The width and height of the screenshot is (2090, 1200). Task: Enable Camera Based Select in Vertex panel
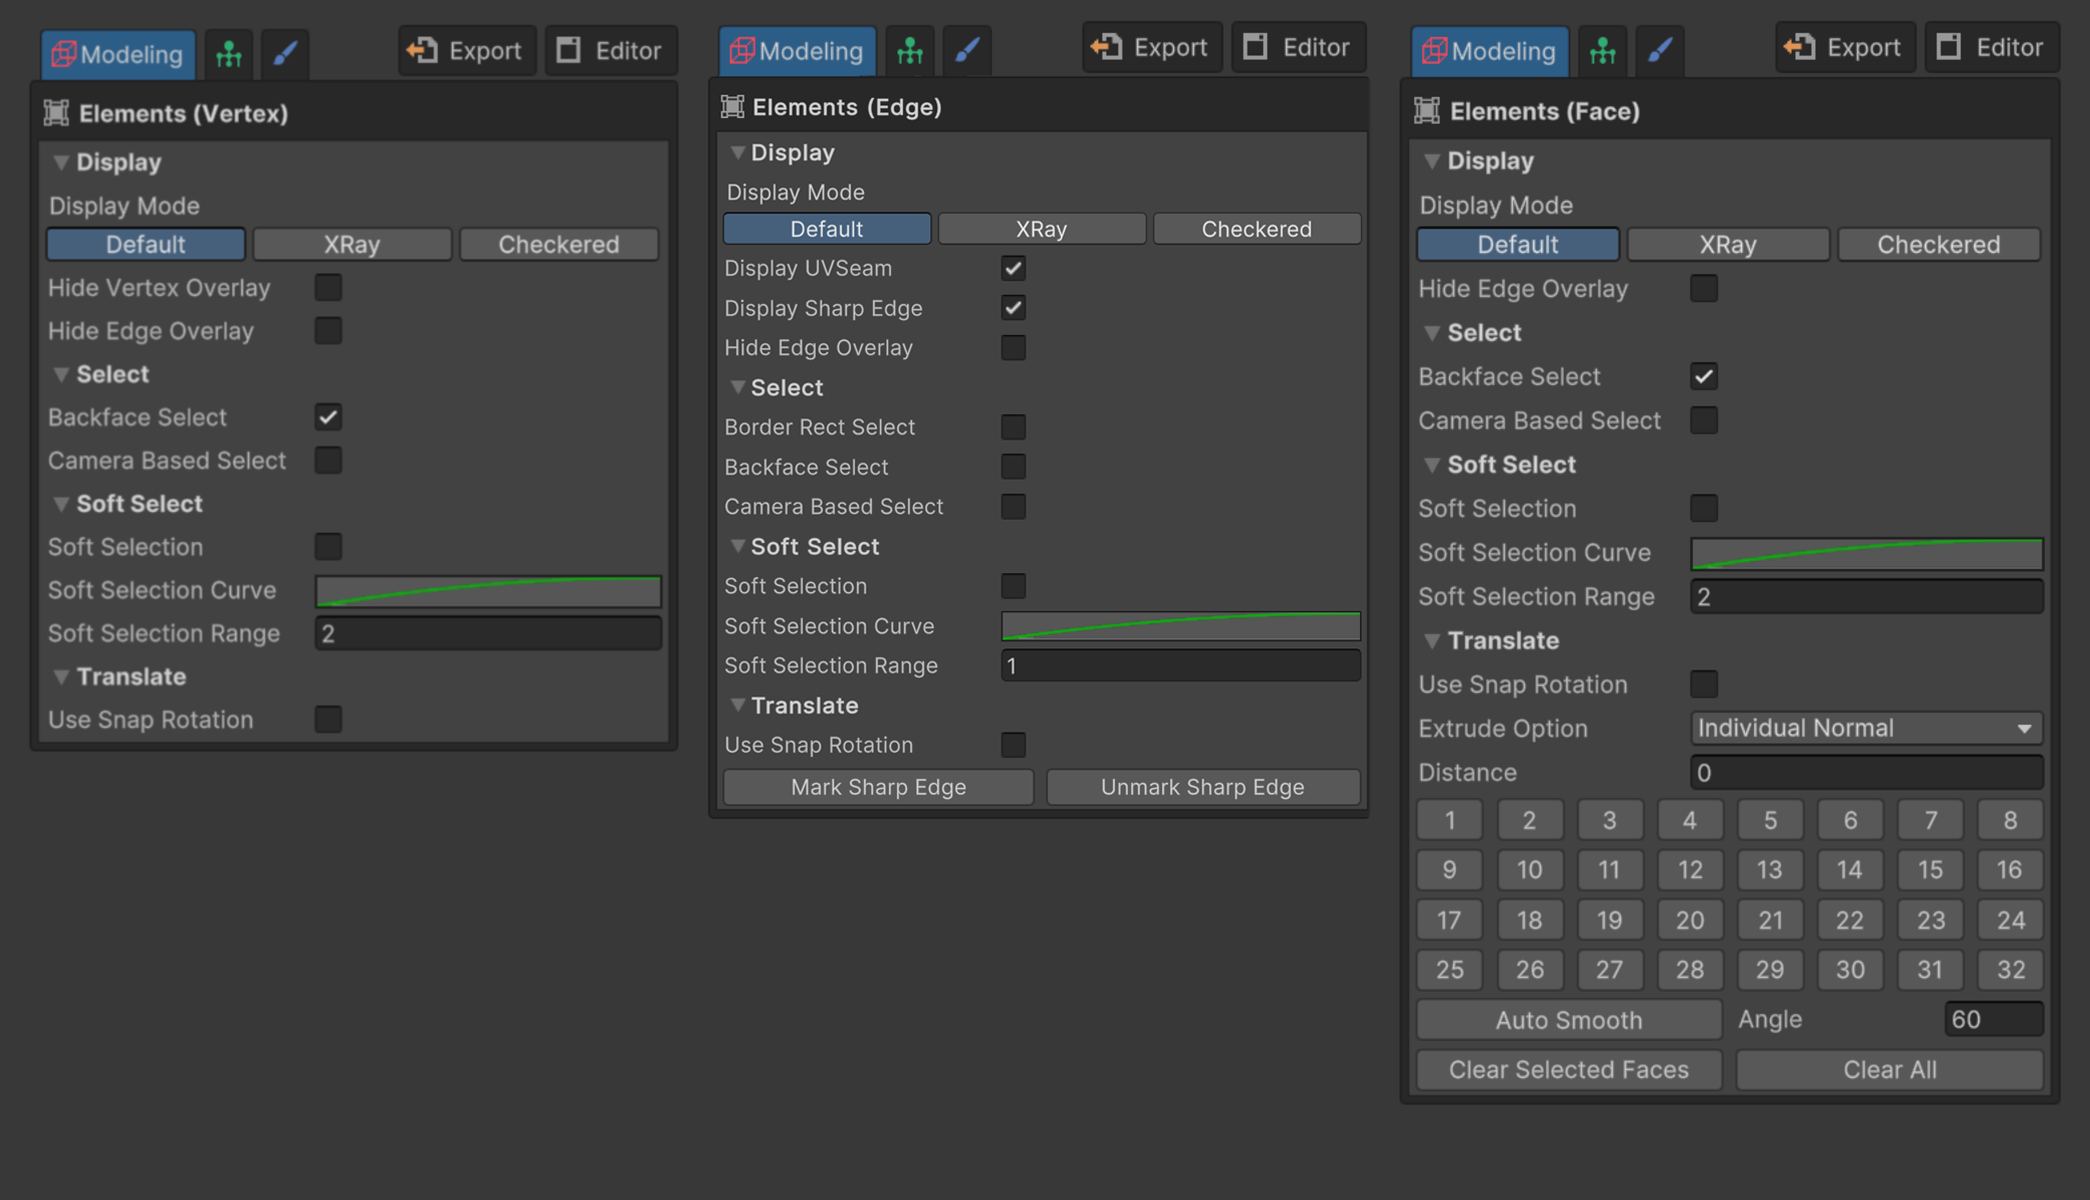pos(328,460)
